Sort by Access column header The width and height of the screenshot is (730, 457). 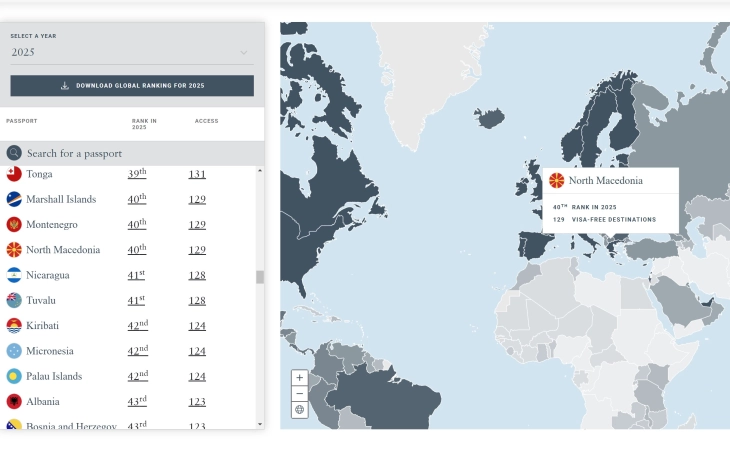coord(206,121)
